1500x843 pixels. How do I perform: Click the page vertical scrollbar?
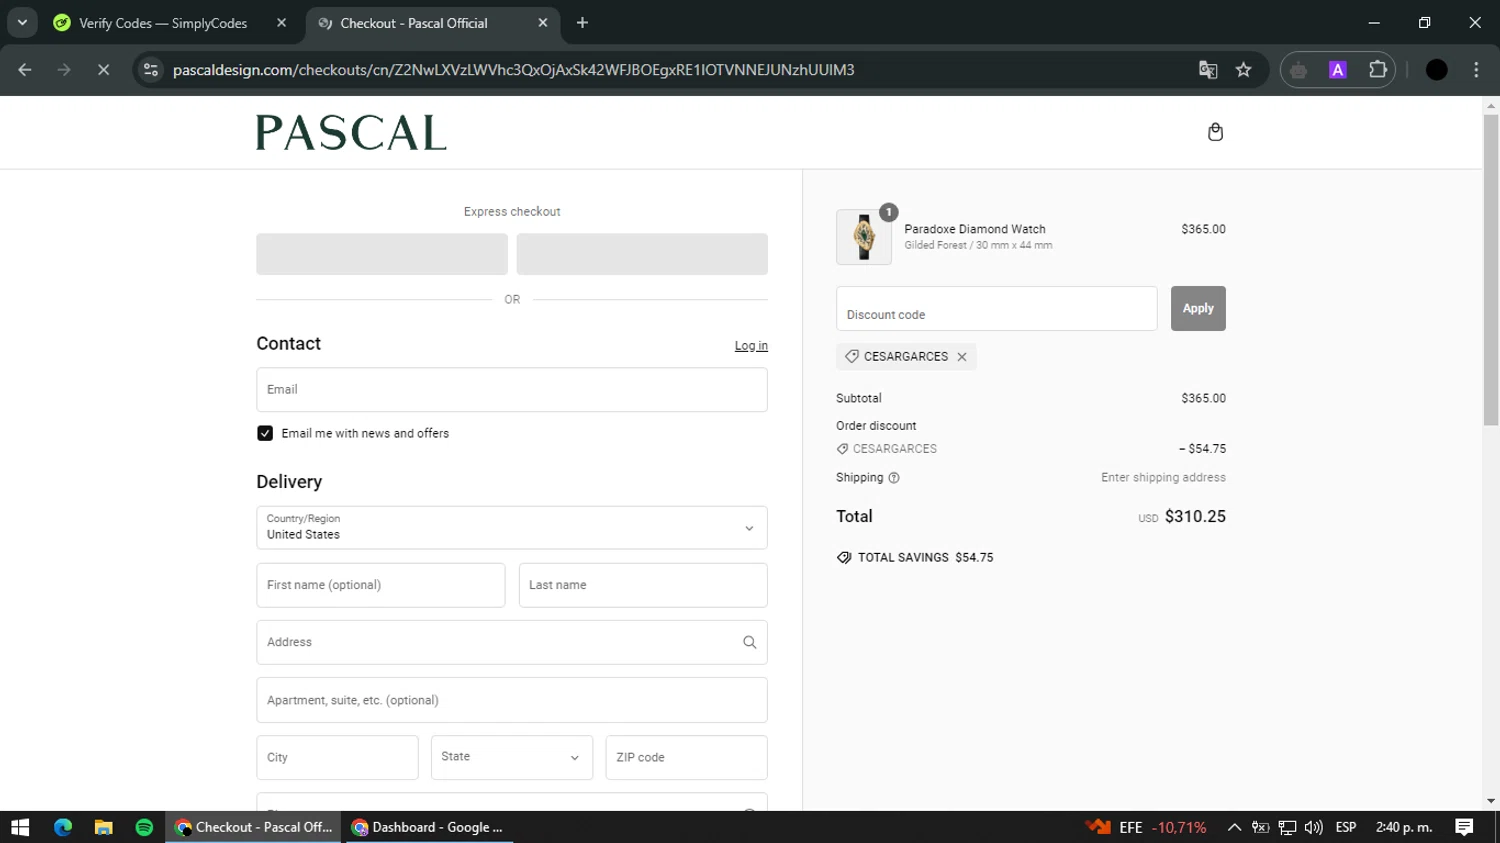[1491, 270]
